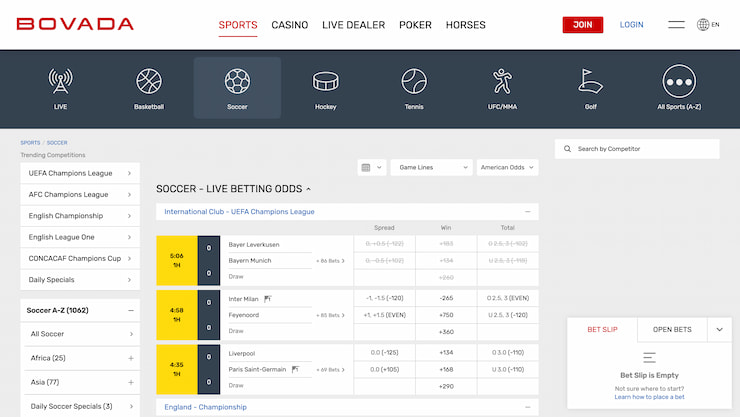
Task: Open the calendar view dropdown
Action: click(372, 167)
